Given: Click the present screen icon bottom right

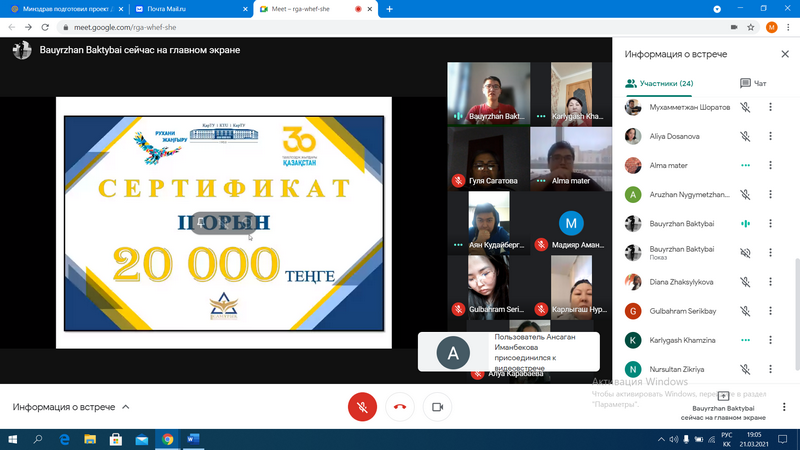Looking at the screenshot, I should coord(723,396).
